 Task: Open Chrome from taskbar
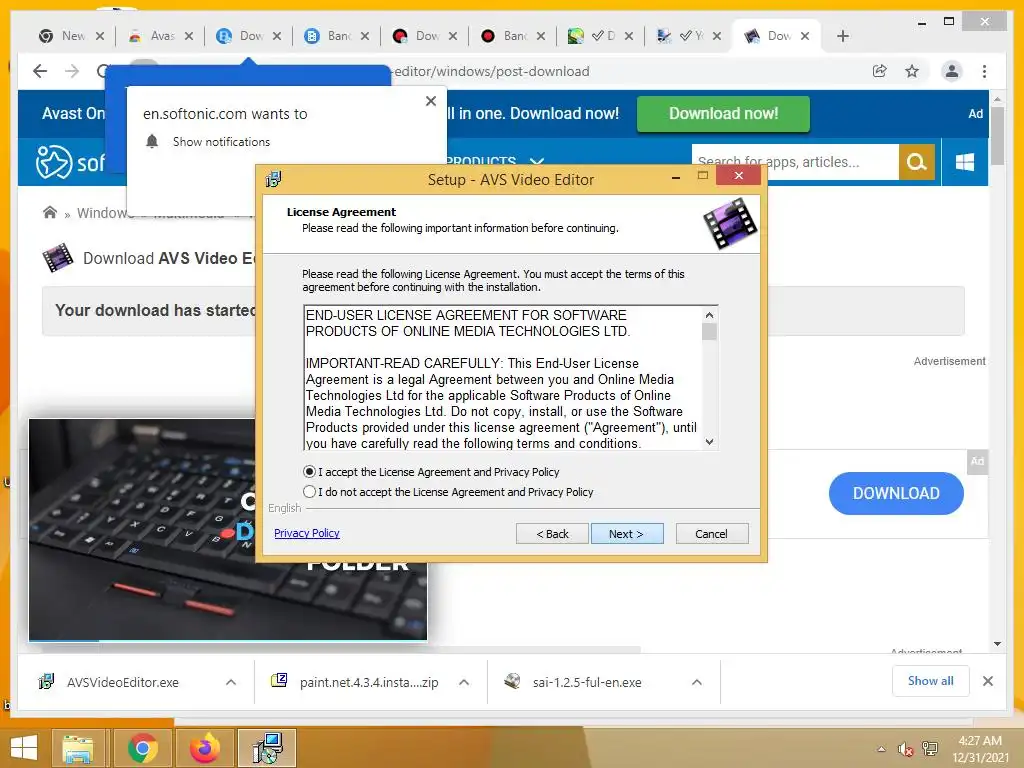tap(142, 748)
